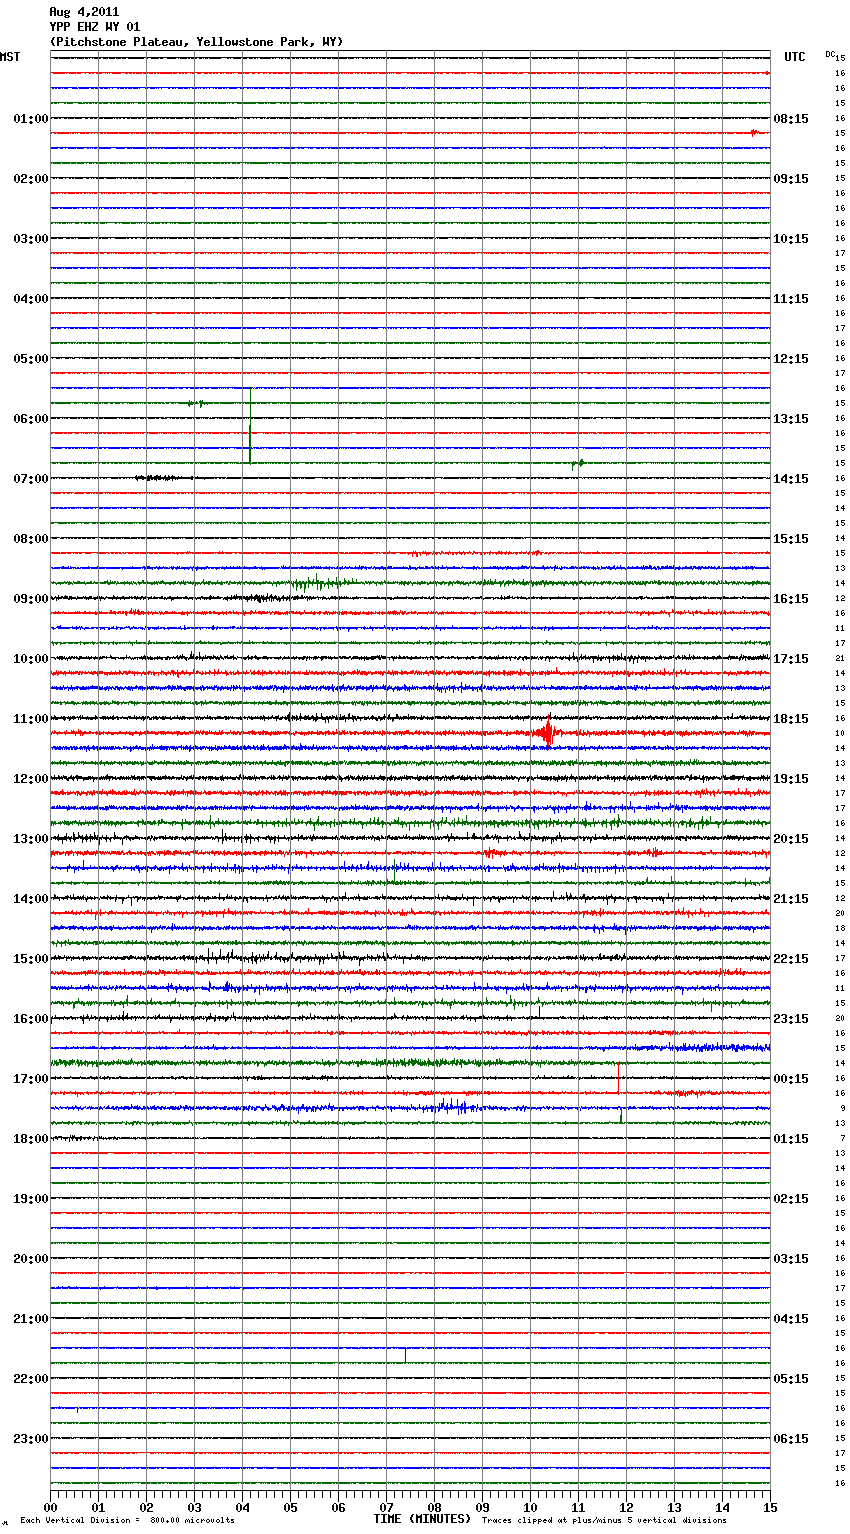Select the 07:00 MST time label

[x=31, y=479]
